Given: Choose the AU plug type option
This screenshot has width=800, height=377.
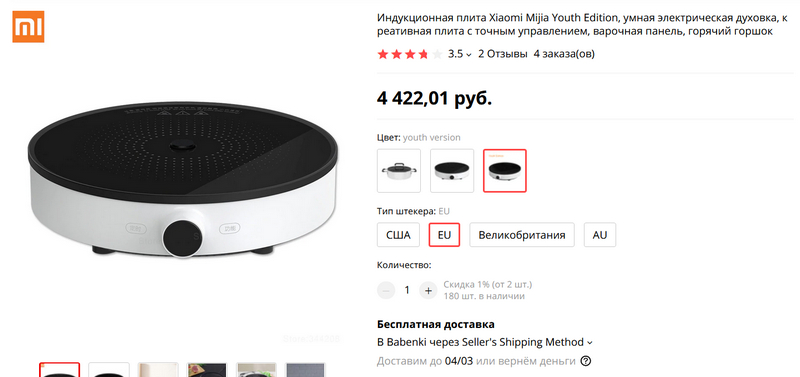Looking at the screenshot, I should [600, 235].
